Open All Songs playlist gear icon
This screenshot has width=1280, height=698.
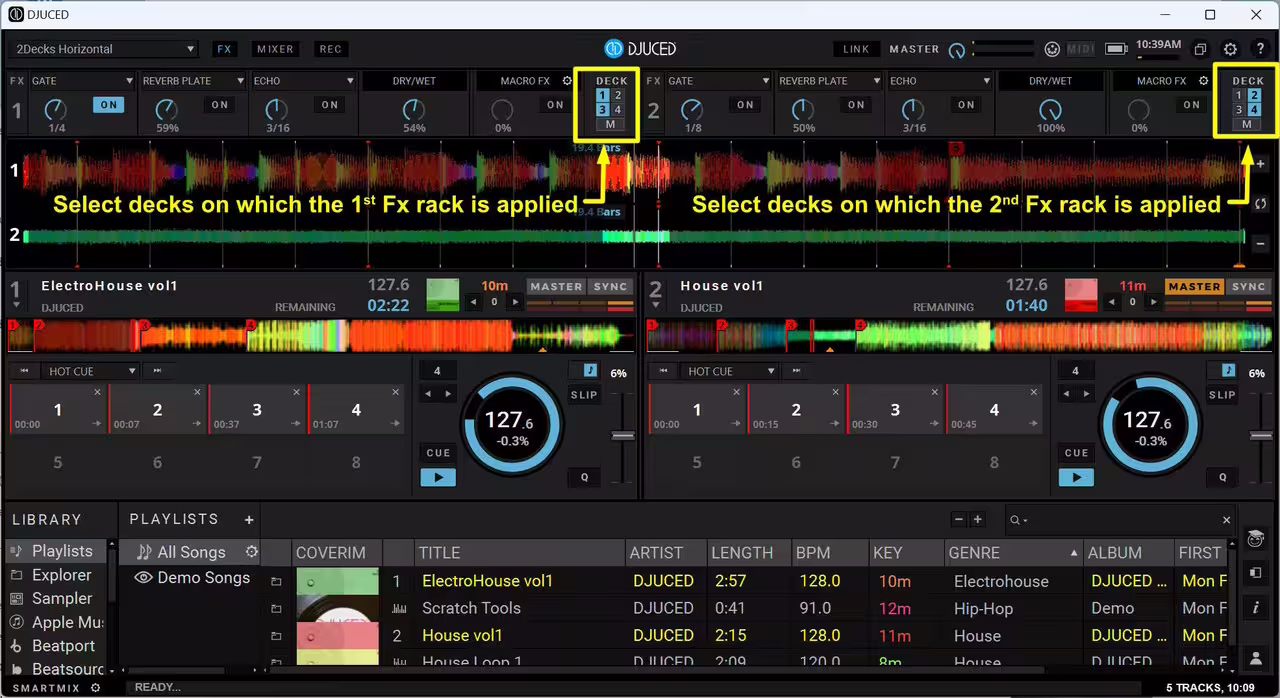click(251, 552)
